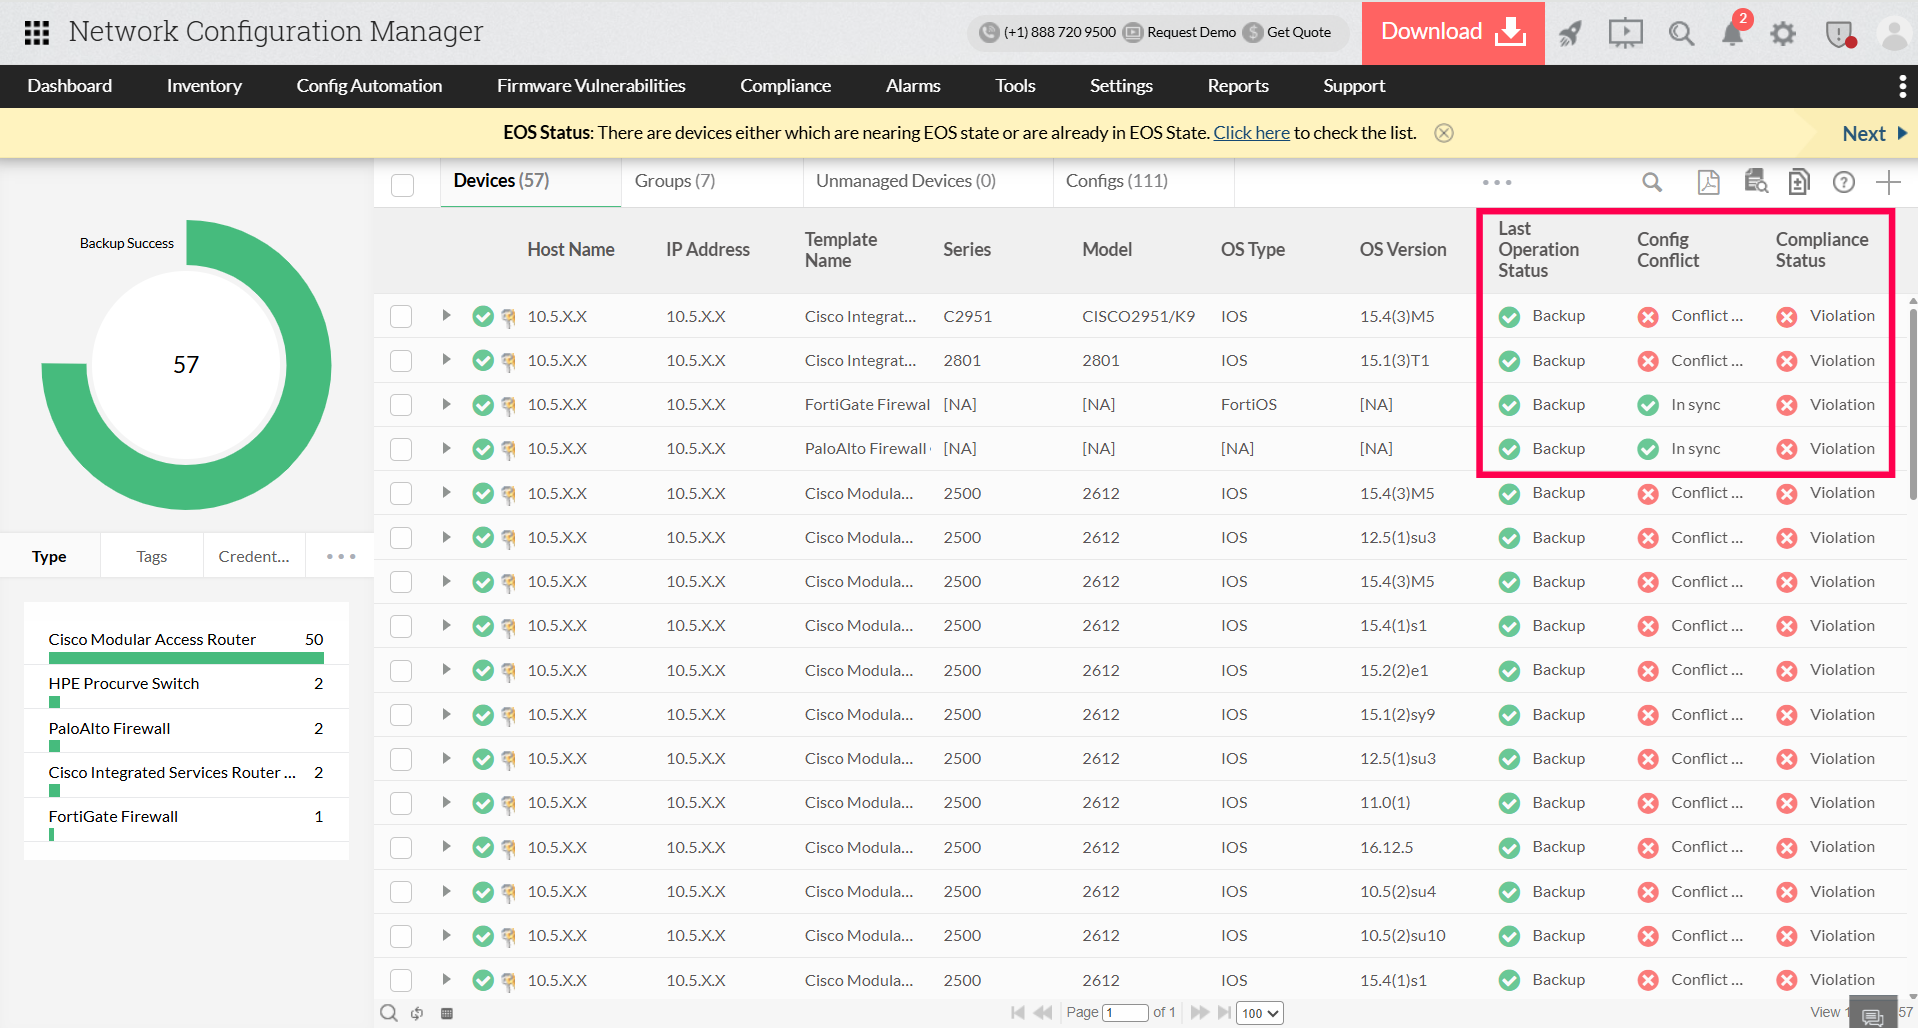Open the help question mark icon
This screenshot has height=1028, width=1918.
tap(1843, 182)
